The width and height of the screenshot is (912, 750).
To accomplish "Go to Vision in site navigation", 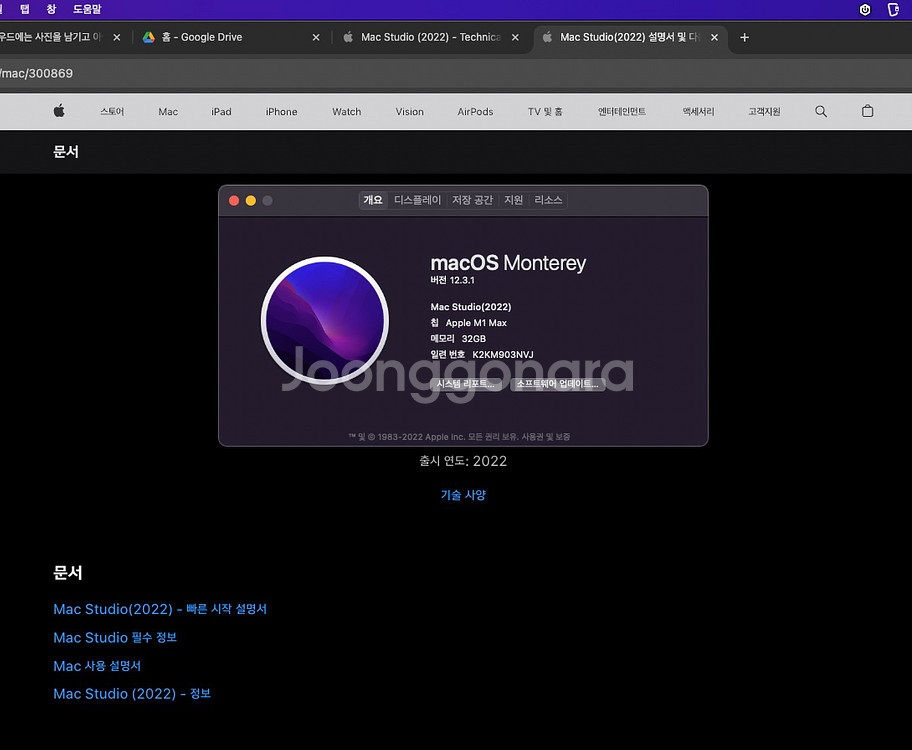I will click(409, 112).
